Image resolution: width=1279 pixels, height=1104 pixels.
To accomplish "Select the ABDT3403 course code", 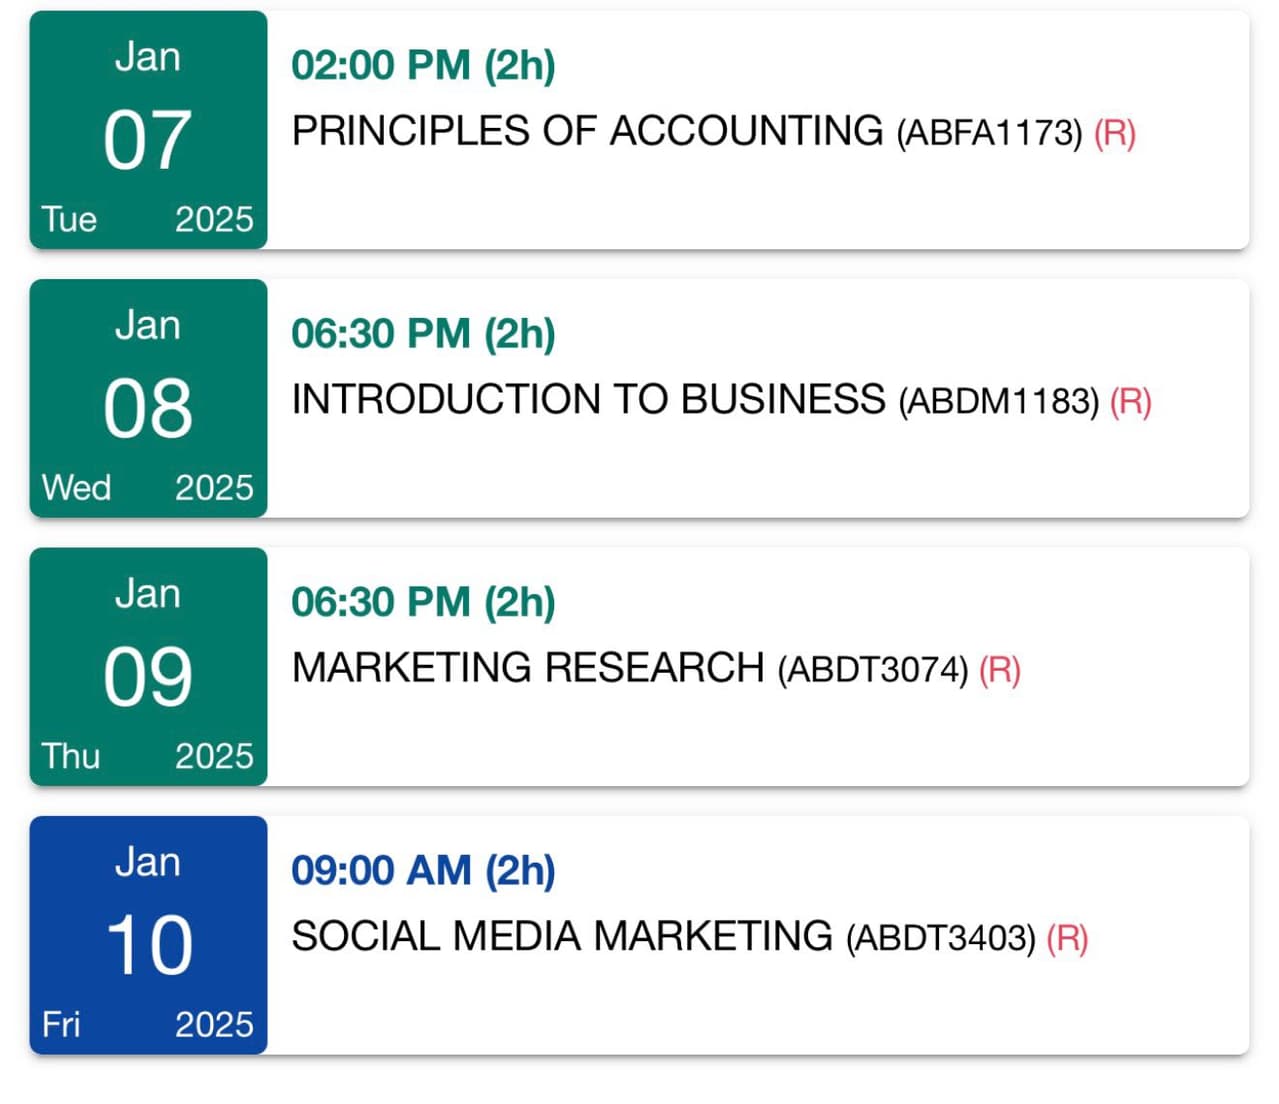I will 940,938.
